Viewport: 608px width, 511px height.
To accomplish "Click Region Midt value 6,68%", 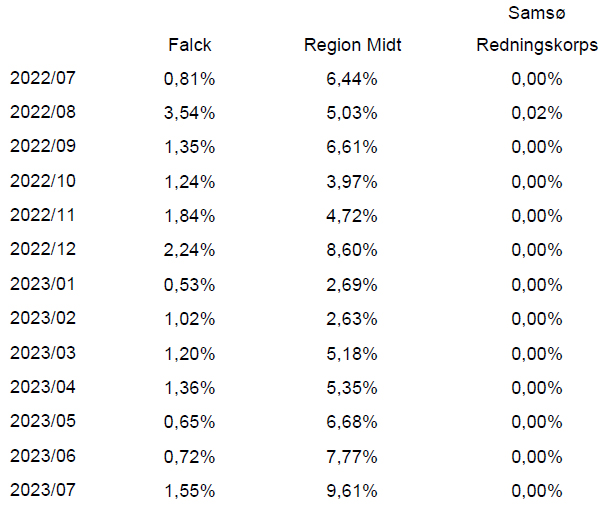I will [x=352, y=422].
